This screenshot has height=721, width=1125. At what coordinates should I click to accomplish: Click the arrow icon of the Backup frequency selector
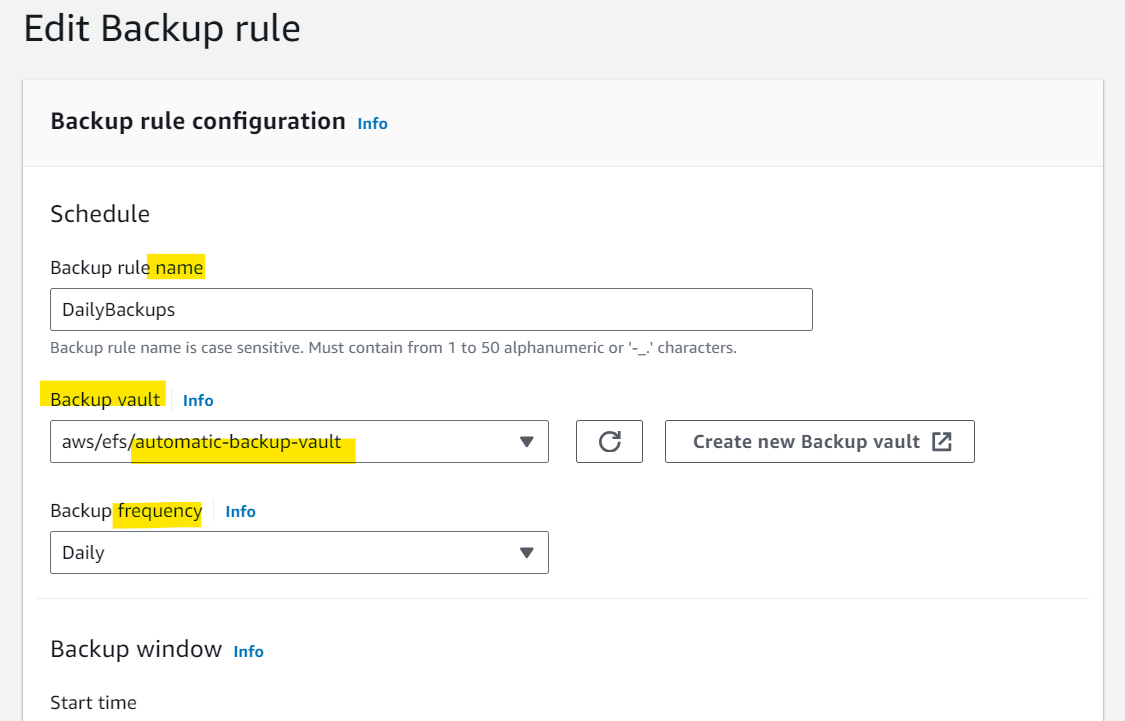point(527,552)
